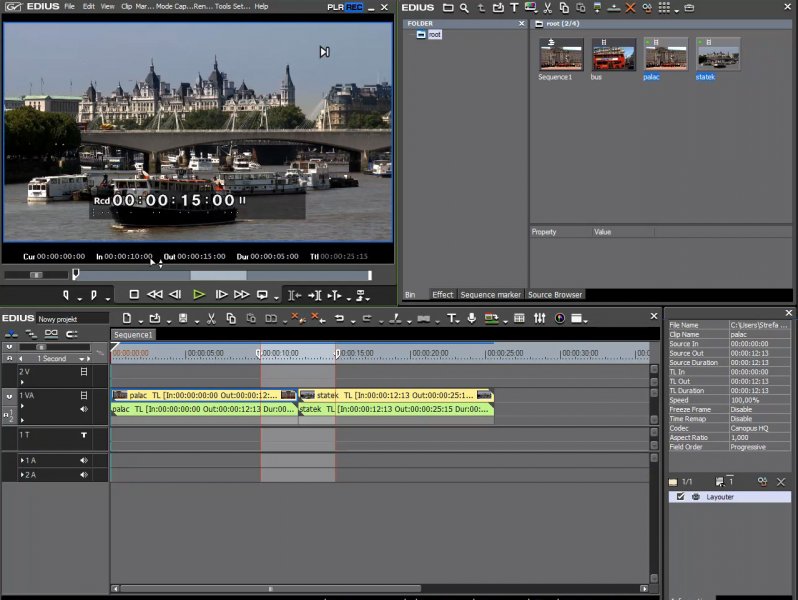Screen dimensions: 798x600
Task: Click the Stop button in player controls
Action: pyautogui.click(x=134, y=295)
